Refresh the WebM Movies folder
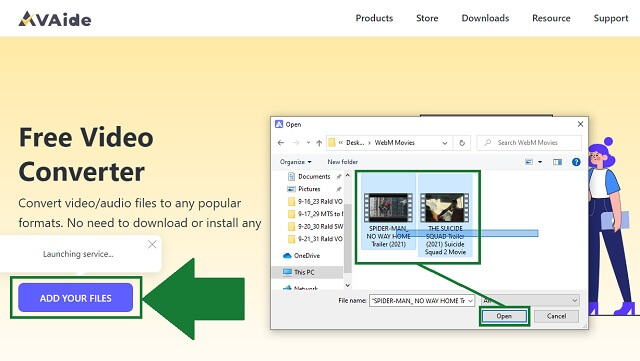This screenshot has height=361, width=640. coord(462,143)
